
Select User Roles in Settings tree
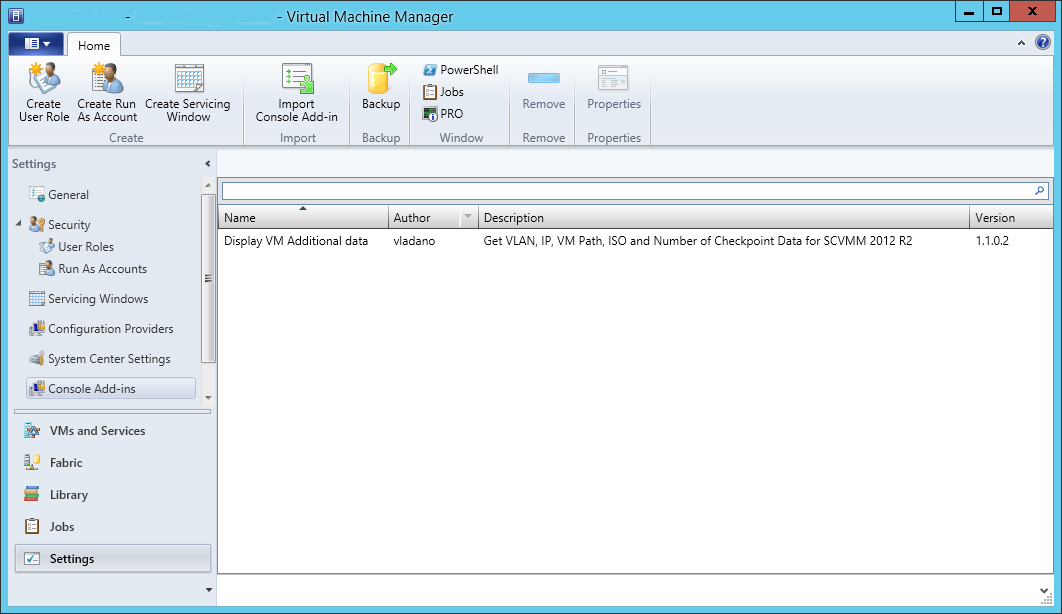click(77, 246)
